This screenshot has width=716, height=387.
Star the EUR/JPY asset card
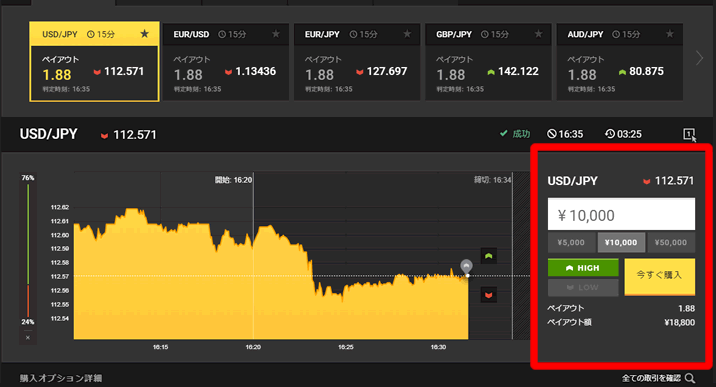click(407, 34)
